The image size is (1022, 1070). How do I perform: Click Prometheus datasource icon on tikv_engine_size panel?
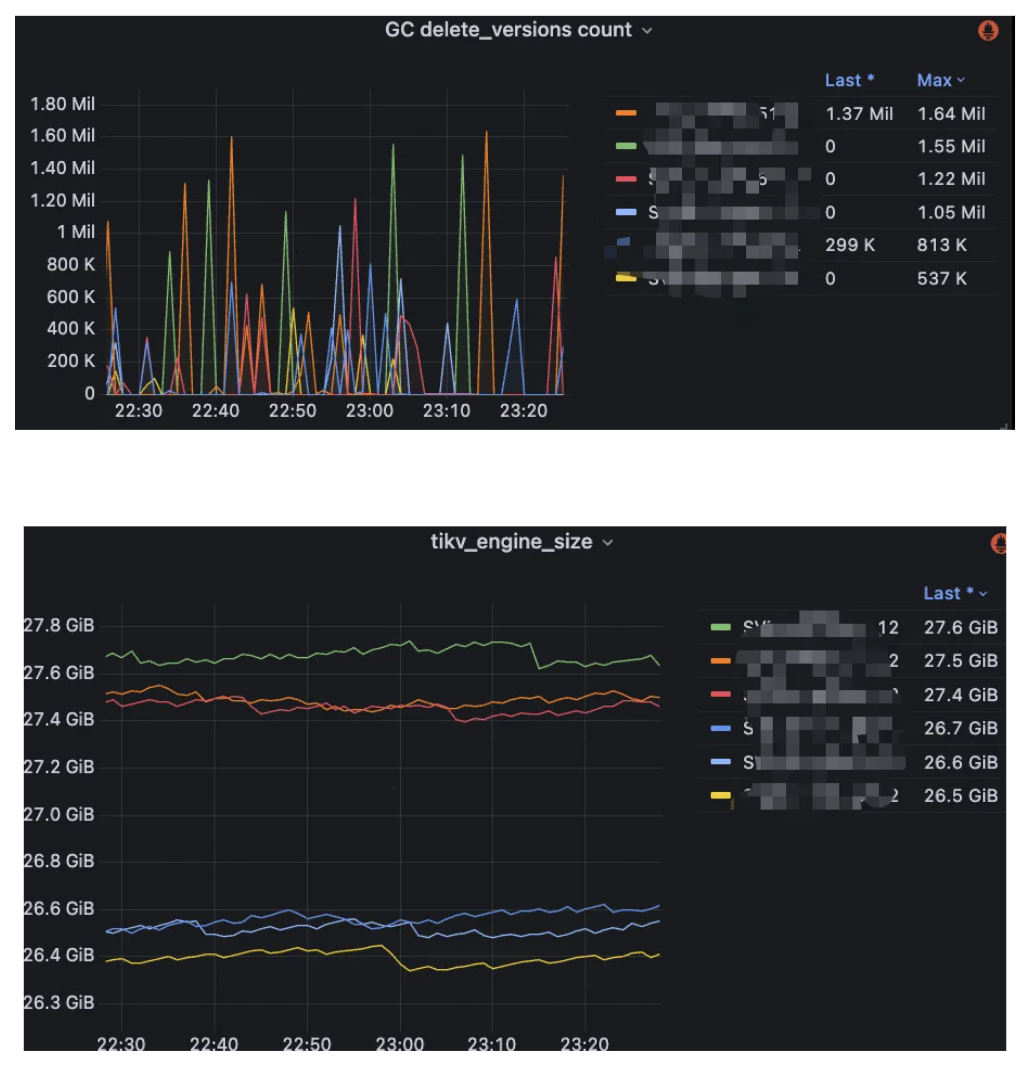tap(998, 543)
